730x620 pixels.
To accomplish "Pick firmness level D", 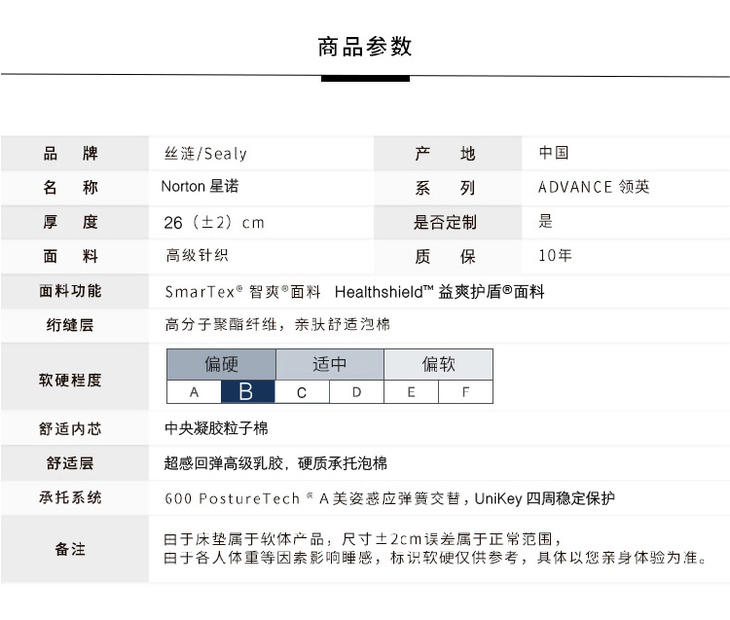I will coord(356,392).
